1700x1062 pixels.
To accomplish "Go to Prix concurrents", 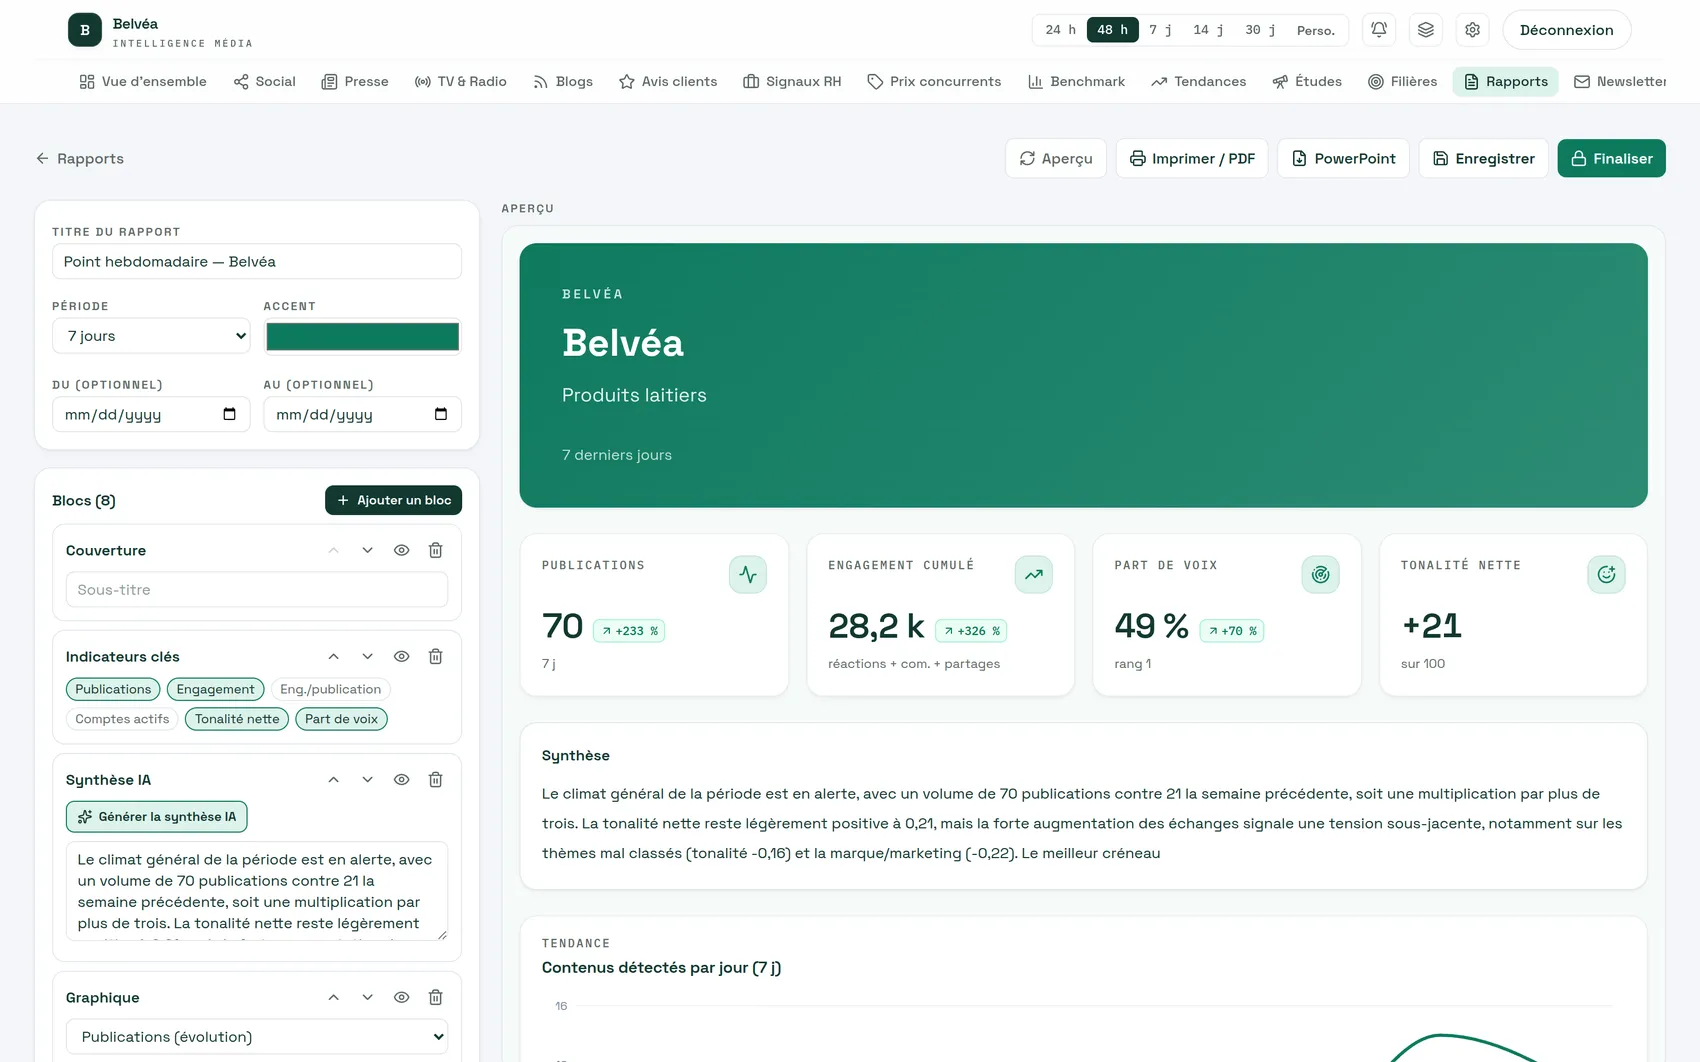I will click(934, 82).
